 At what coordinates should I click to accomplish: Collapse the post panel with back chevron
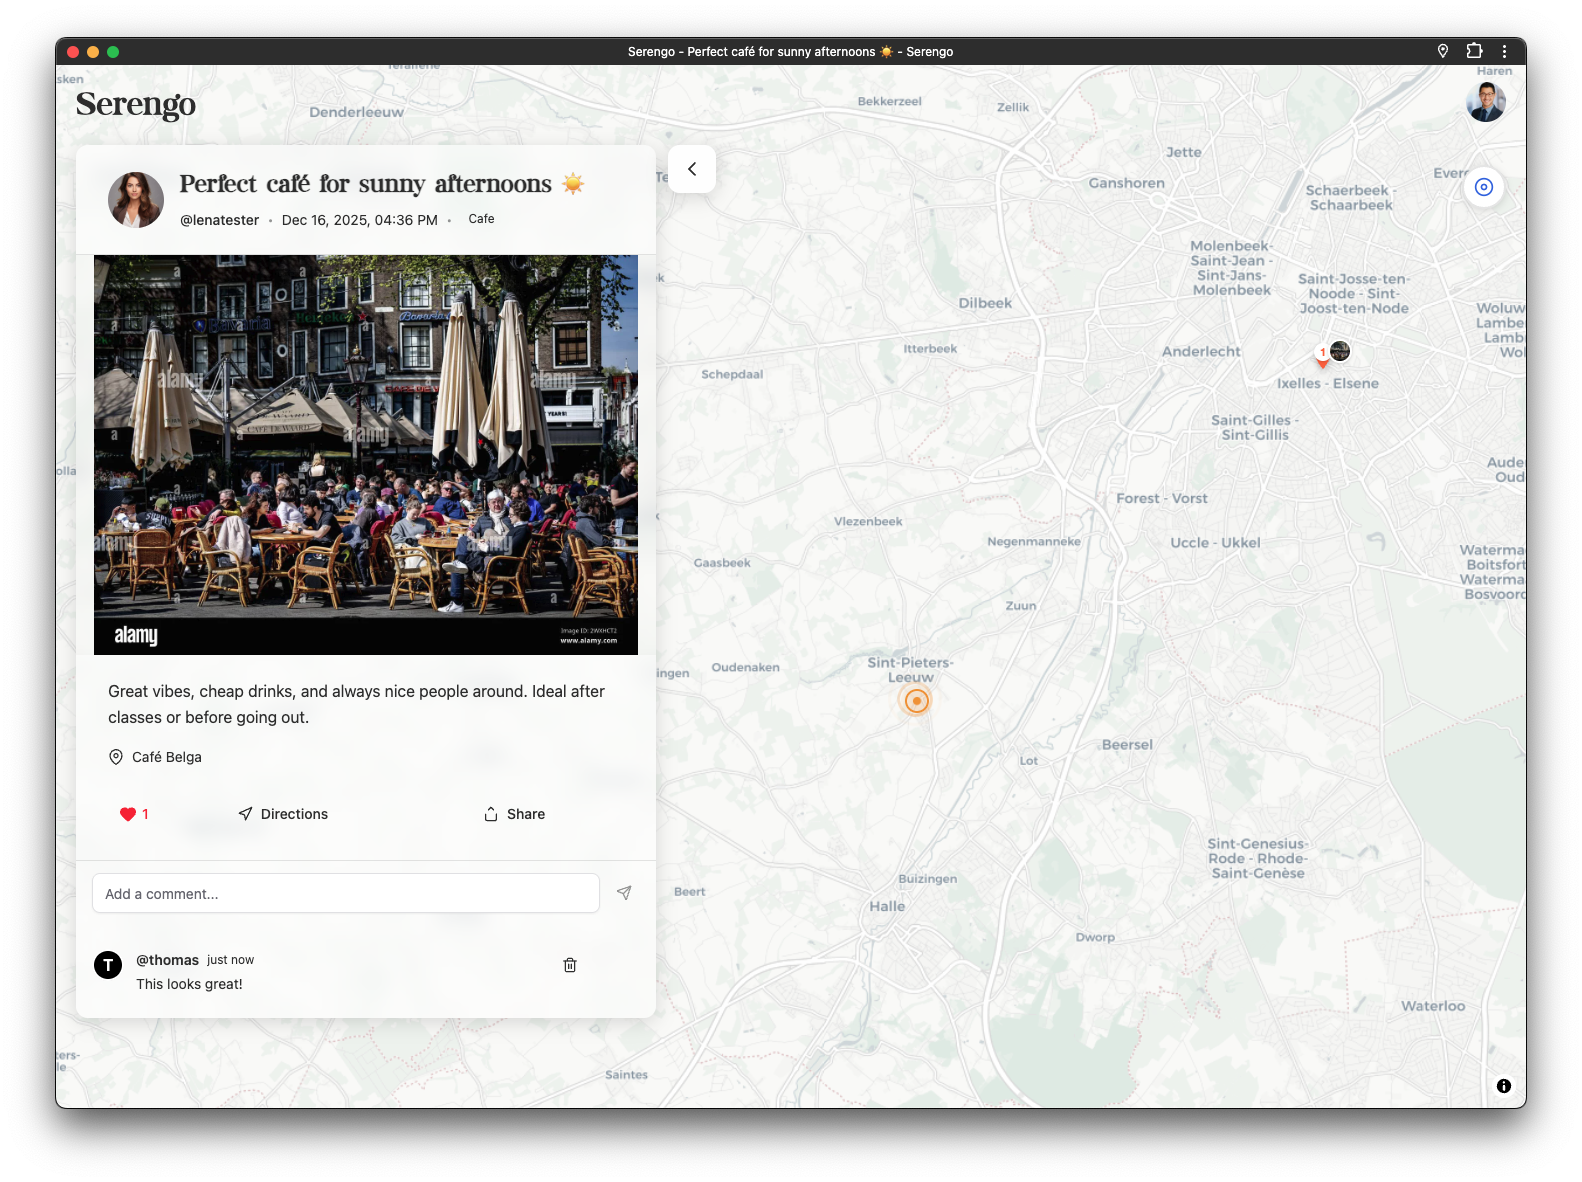[x=692, y=169]
